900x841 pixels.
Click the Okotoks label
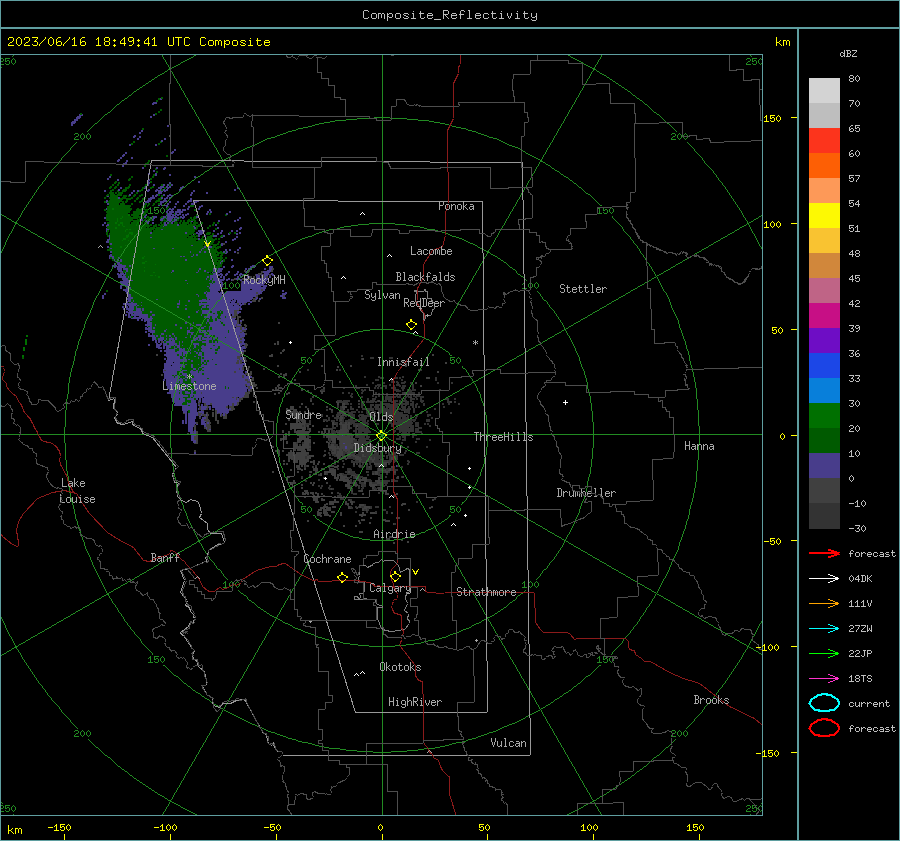pos(400,667)
